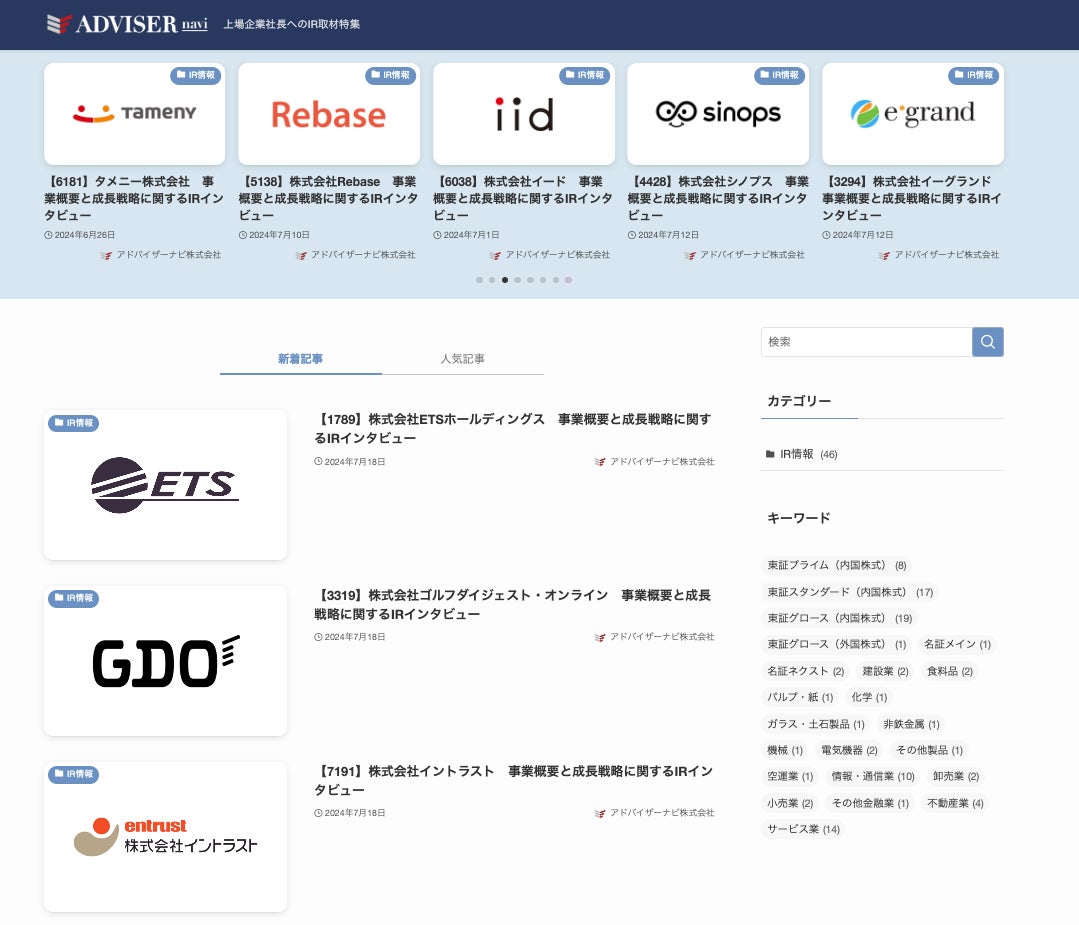1079x925 pixels.
Task: Filter by 東証スタンダード（内国株式） keyword
Action: click(x=850, y=593)
